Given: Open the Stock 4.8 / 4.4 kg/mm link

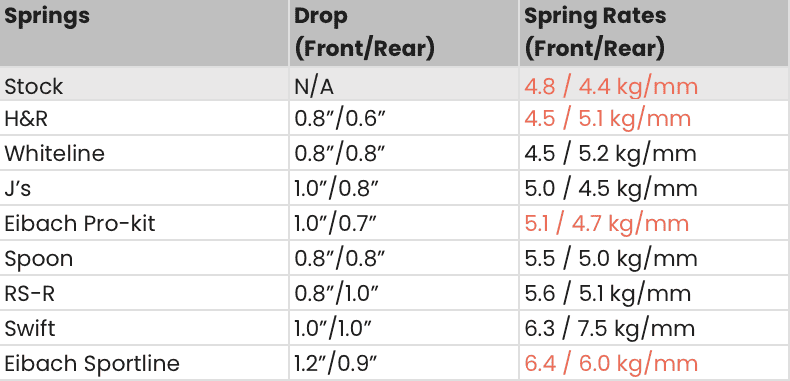Looking at the screenshot, I should (611, 87).
